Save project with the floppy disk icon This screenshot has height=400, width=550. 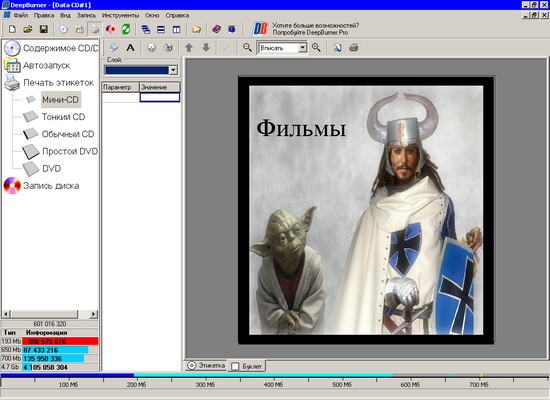44,29
